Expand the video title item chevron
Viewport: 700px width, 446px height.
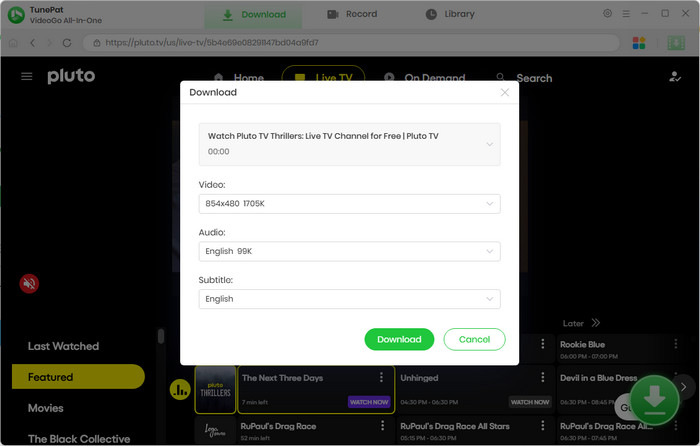pyautogui.click(x=490, y=144)
